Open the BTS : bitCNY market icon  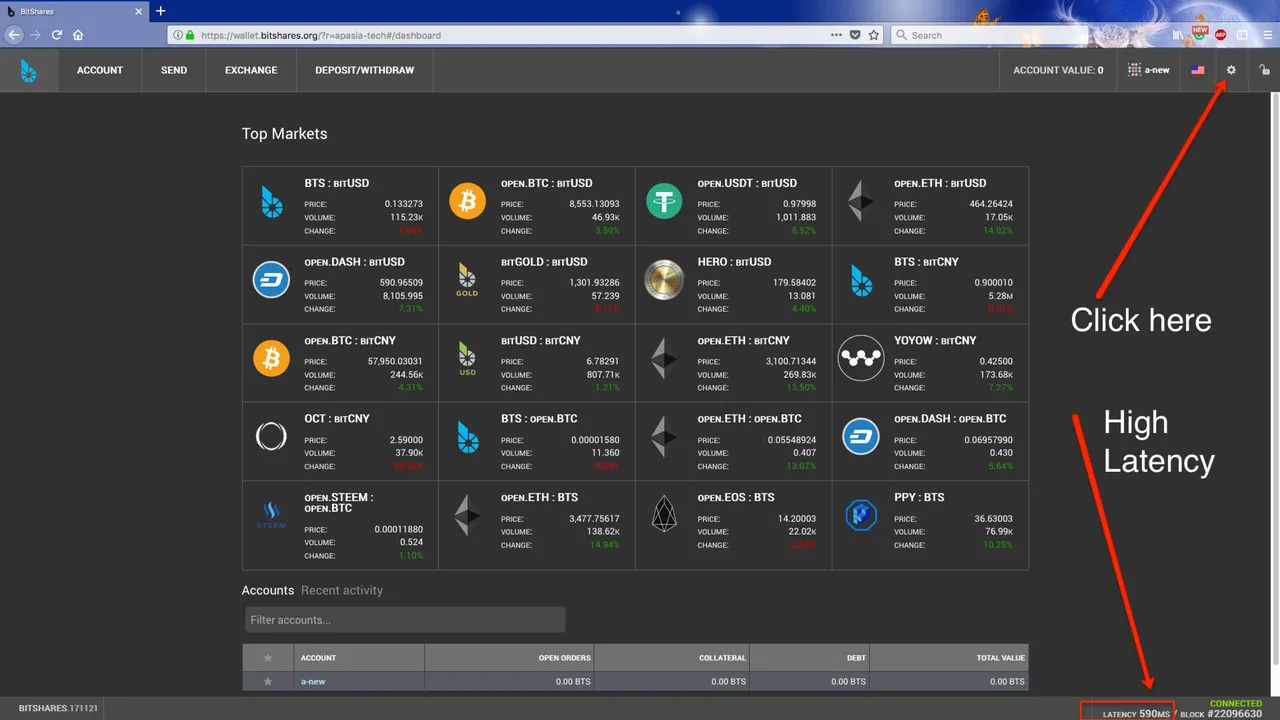pos(861,280)
